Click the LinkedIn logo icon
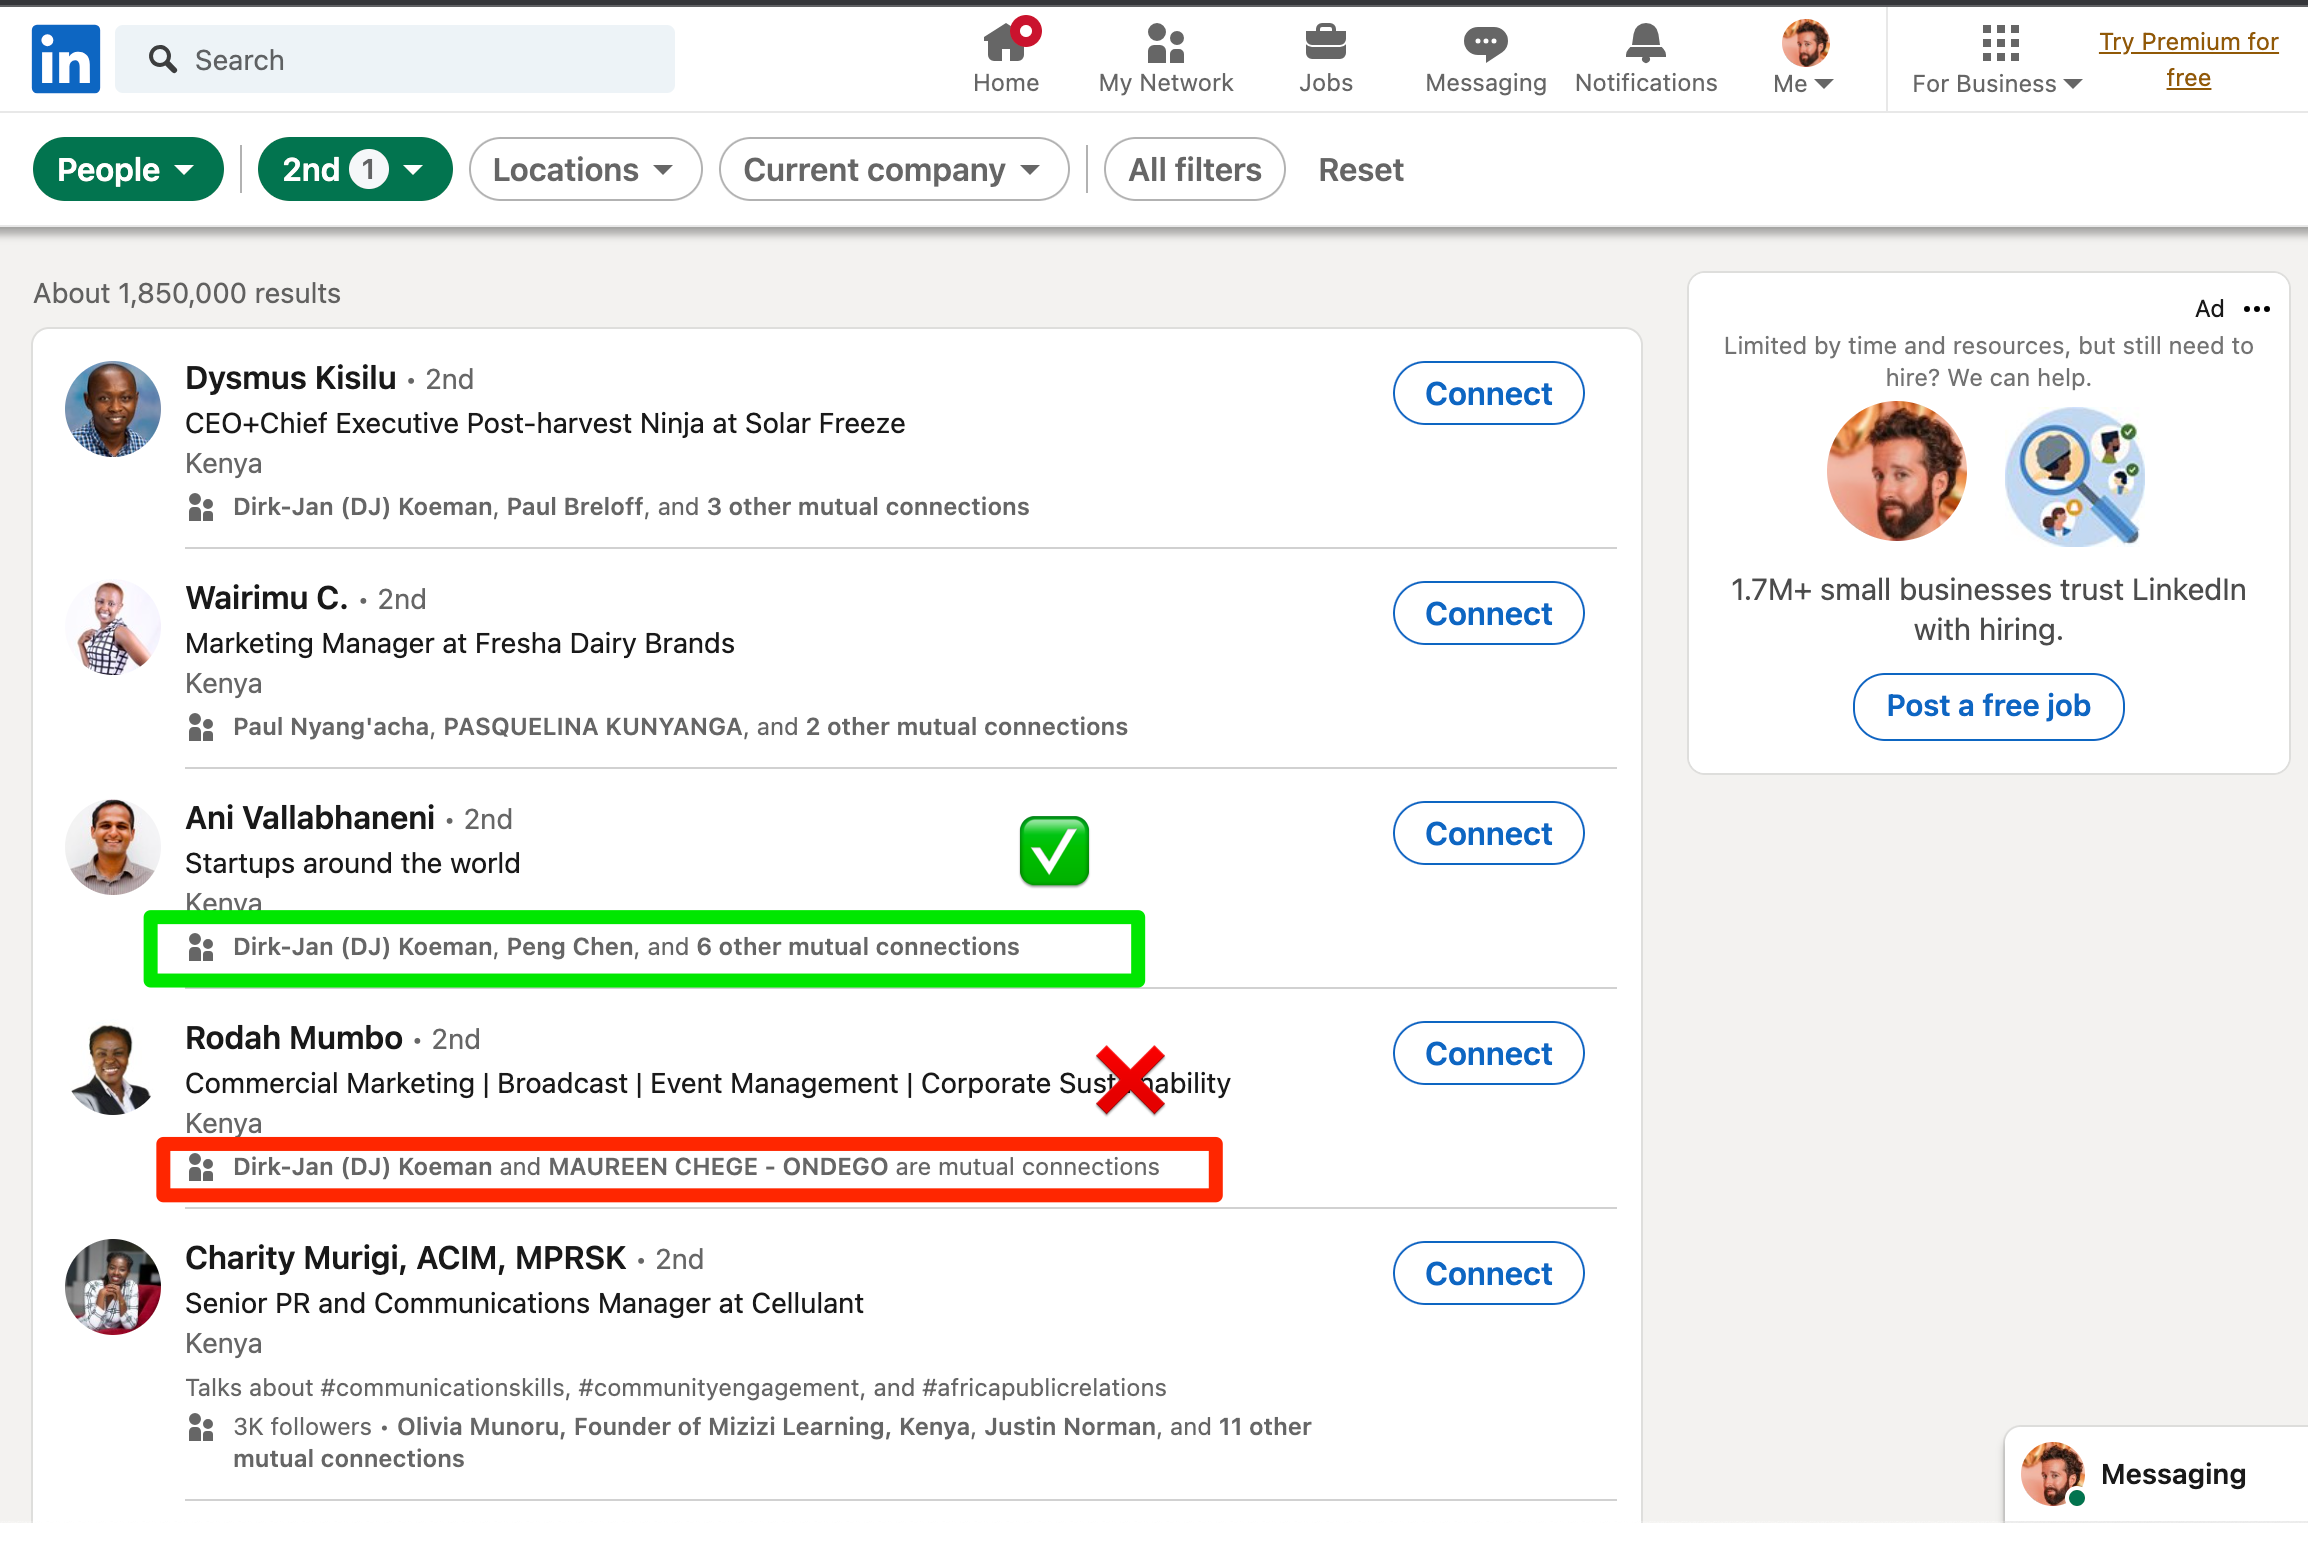Screen dimensions: 2308x1564 coord(66,59)
